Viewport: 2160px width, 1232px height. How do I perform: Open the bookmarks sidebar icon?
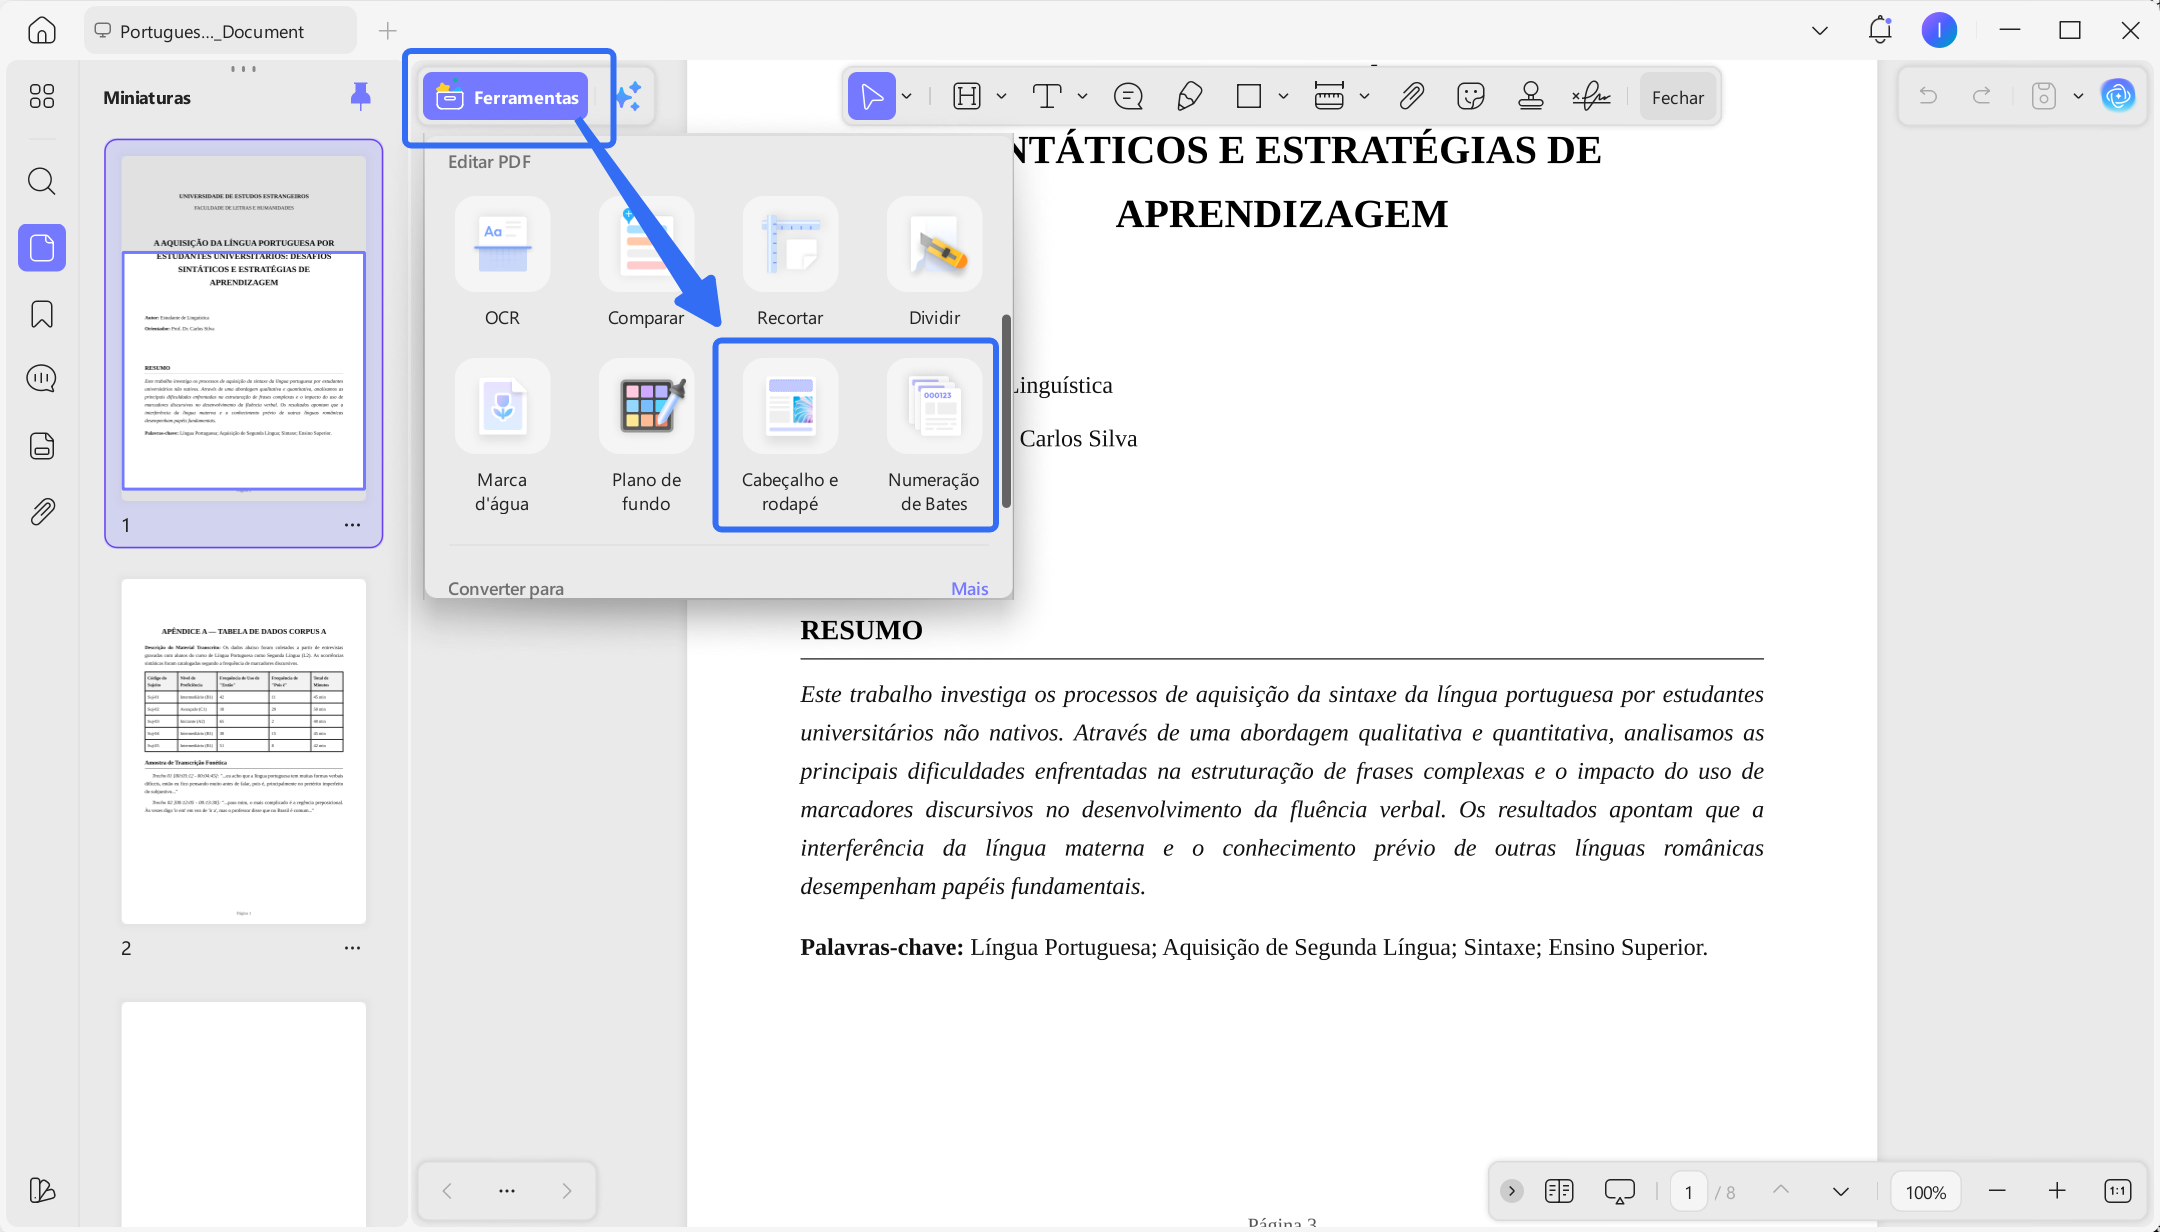pos(42,314)
